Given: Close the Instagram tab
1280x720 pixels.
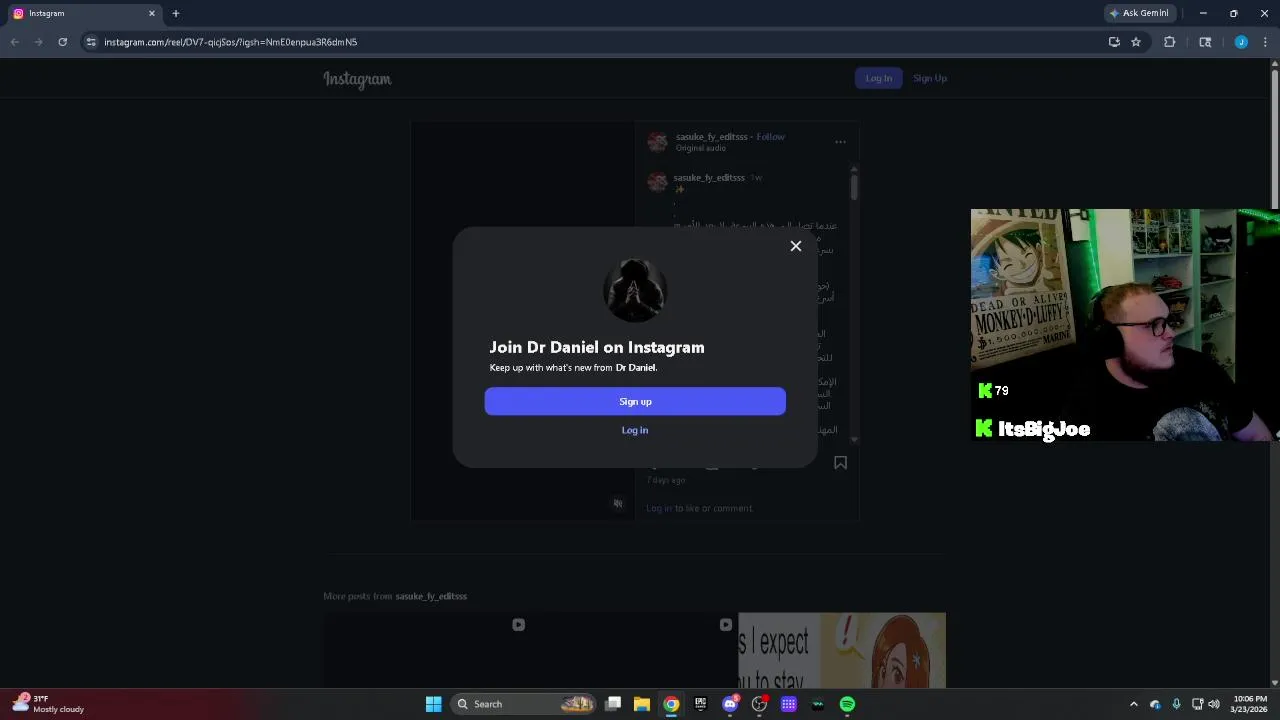Looking at the screenshot, I should click(x=152, y=13).
